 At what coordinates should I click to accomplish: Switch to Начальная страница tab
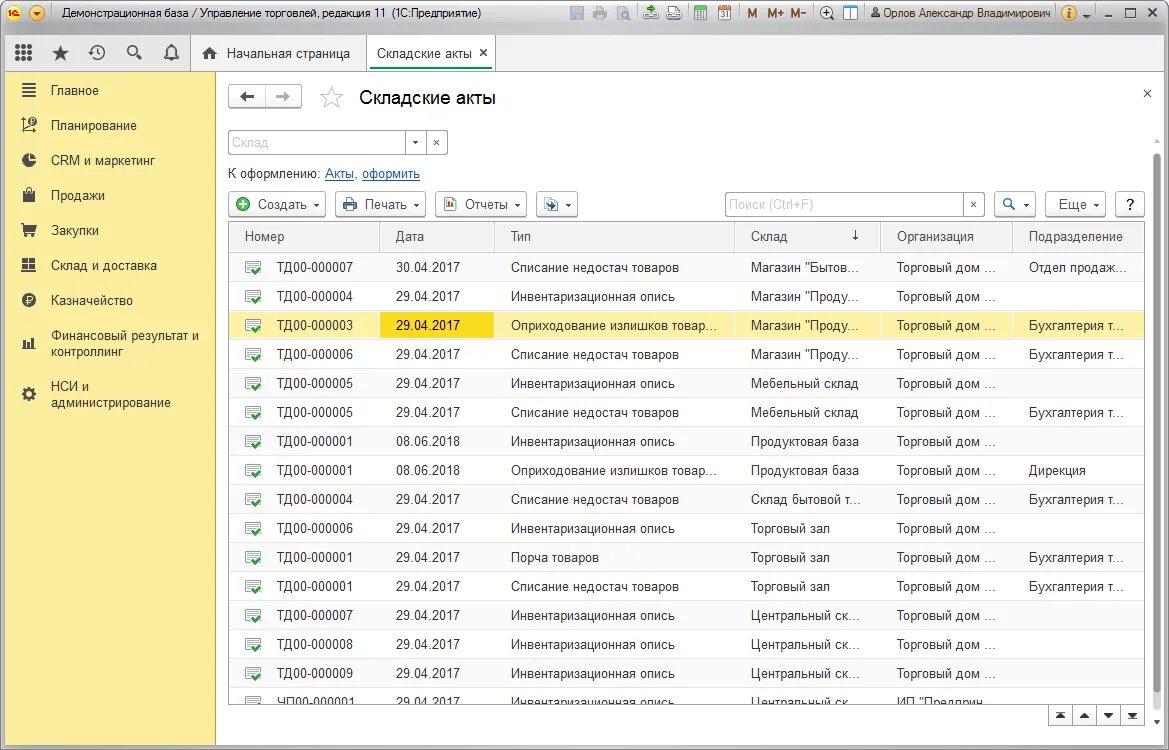click(x=279, y=53)
